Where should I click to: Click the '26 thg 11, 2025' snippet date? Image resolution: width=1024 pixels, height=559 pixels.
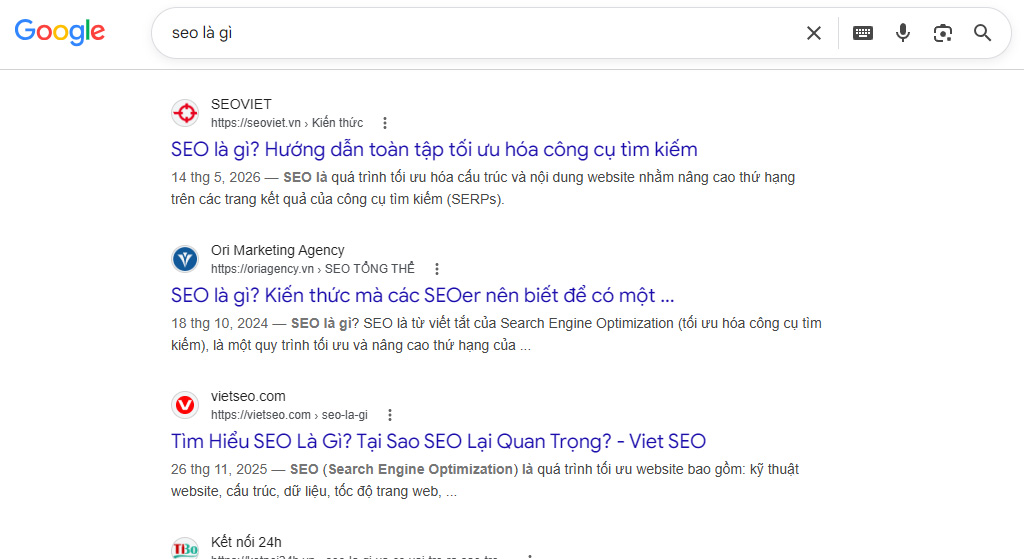tap(219, 470)
